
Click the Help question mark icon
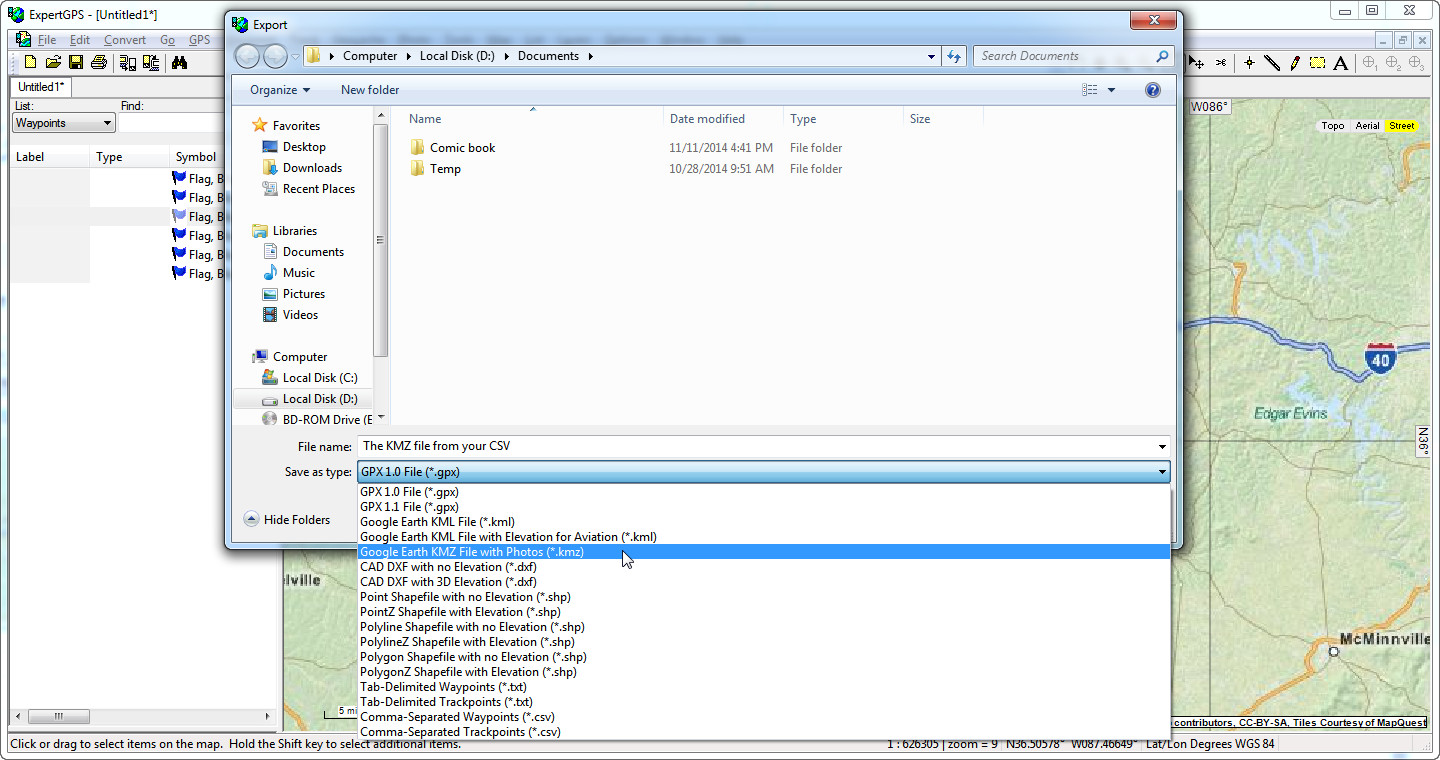point(1152,90)
